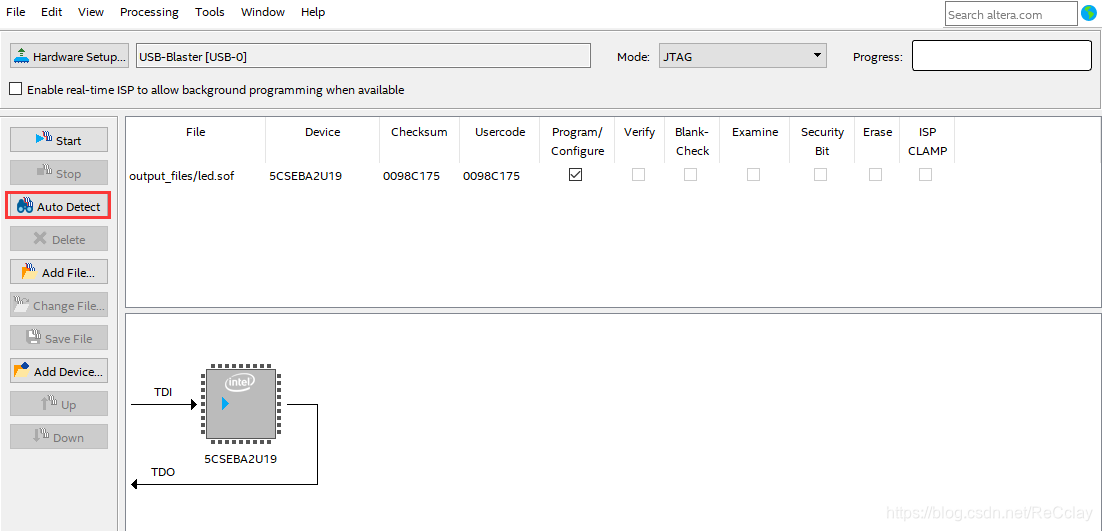The width and height of the screenshot is (1102, 531).
Task: Open the Edit menu
Action: (x=51, y=12)
